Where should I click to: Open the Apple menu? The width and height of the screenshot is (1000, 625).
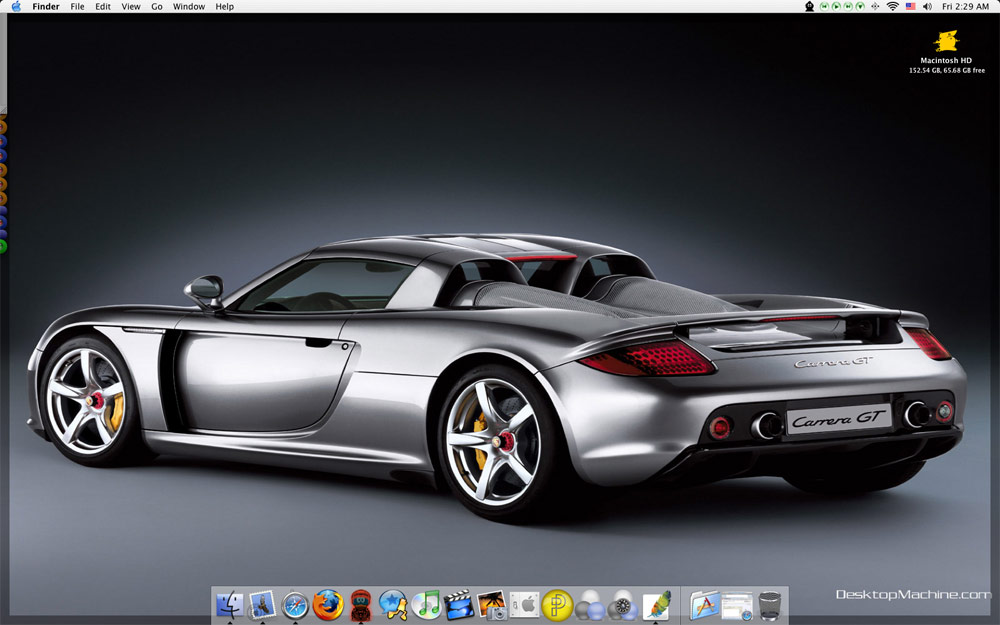(16, 6)
